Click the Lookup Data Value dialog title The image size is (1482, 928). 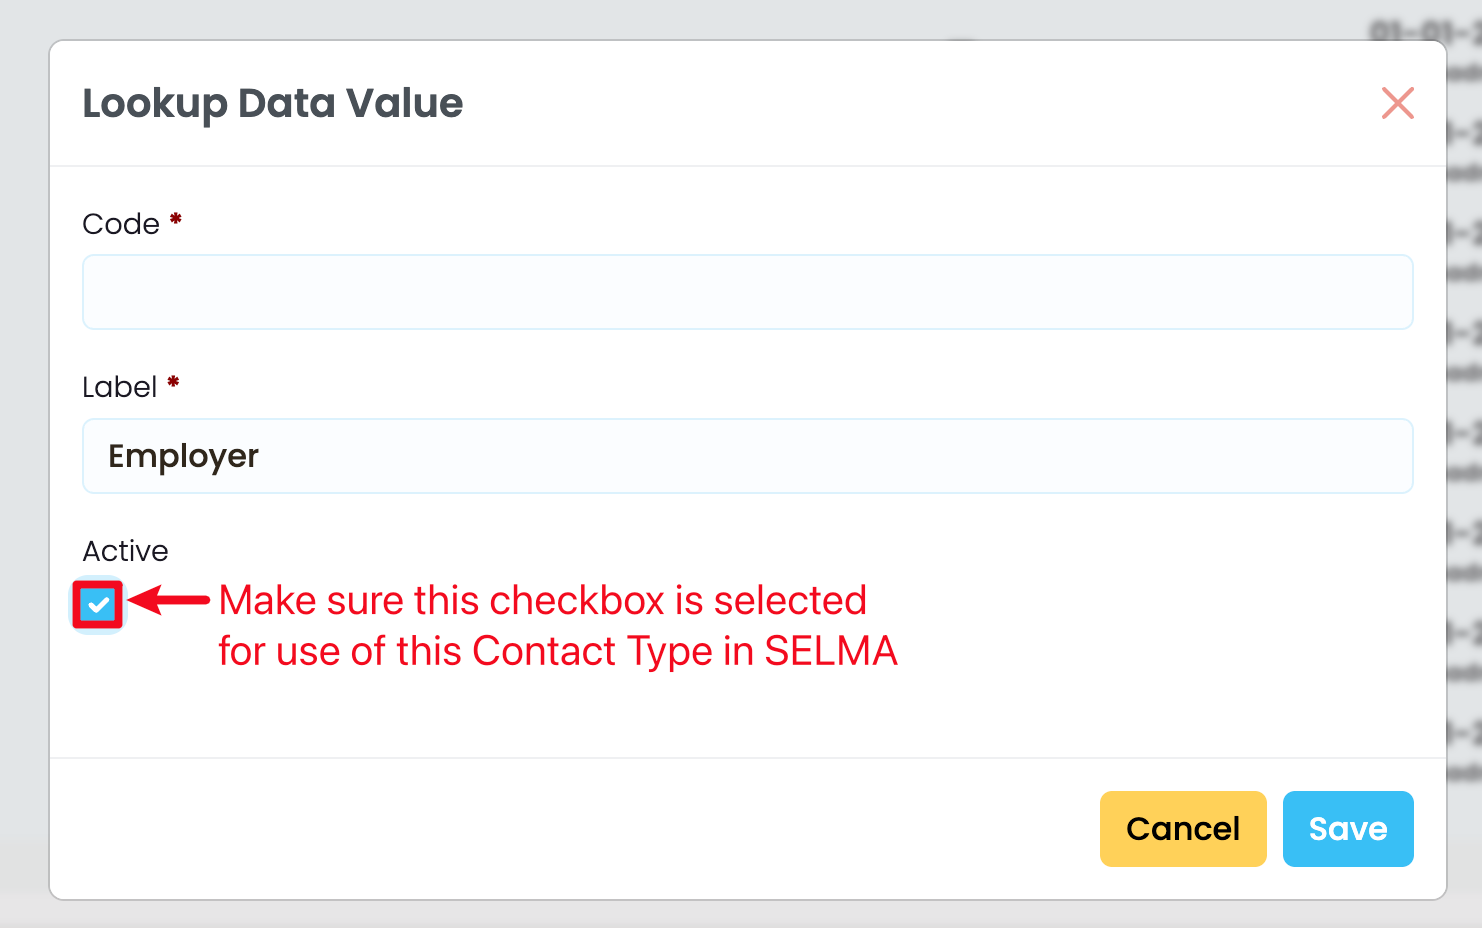(x=272, y=104)
